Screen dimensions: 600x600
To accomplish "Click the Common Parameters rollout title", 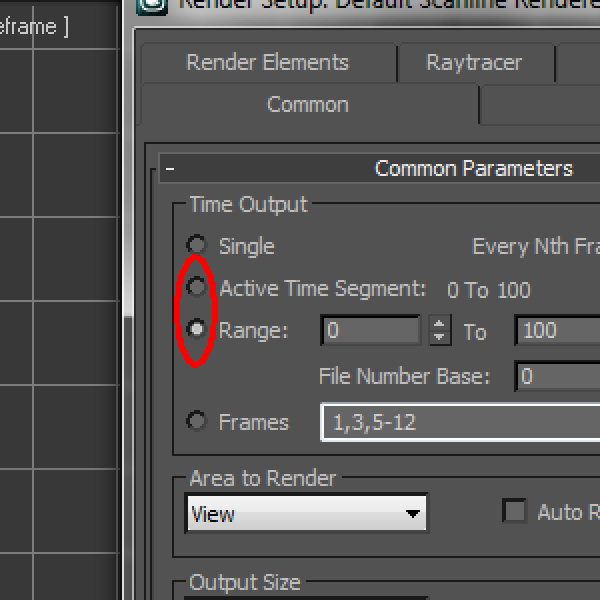I will (473, 169).
